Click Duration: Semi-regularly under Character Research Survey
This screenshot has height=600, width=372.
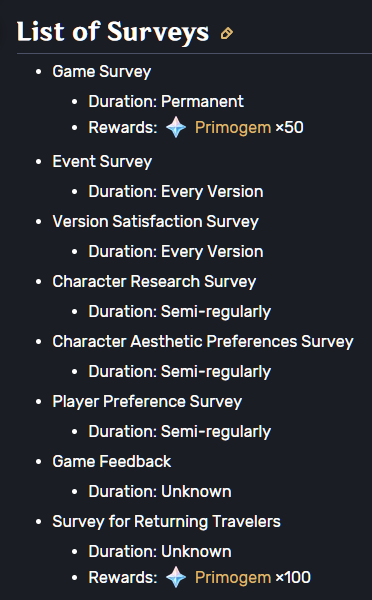[x=180, y=312]
